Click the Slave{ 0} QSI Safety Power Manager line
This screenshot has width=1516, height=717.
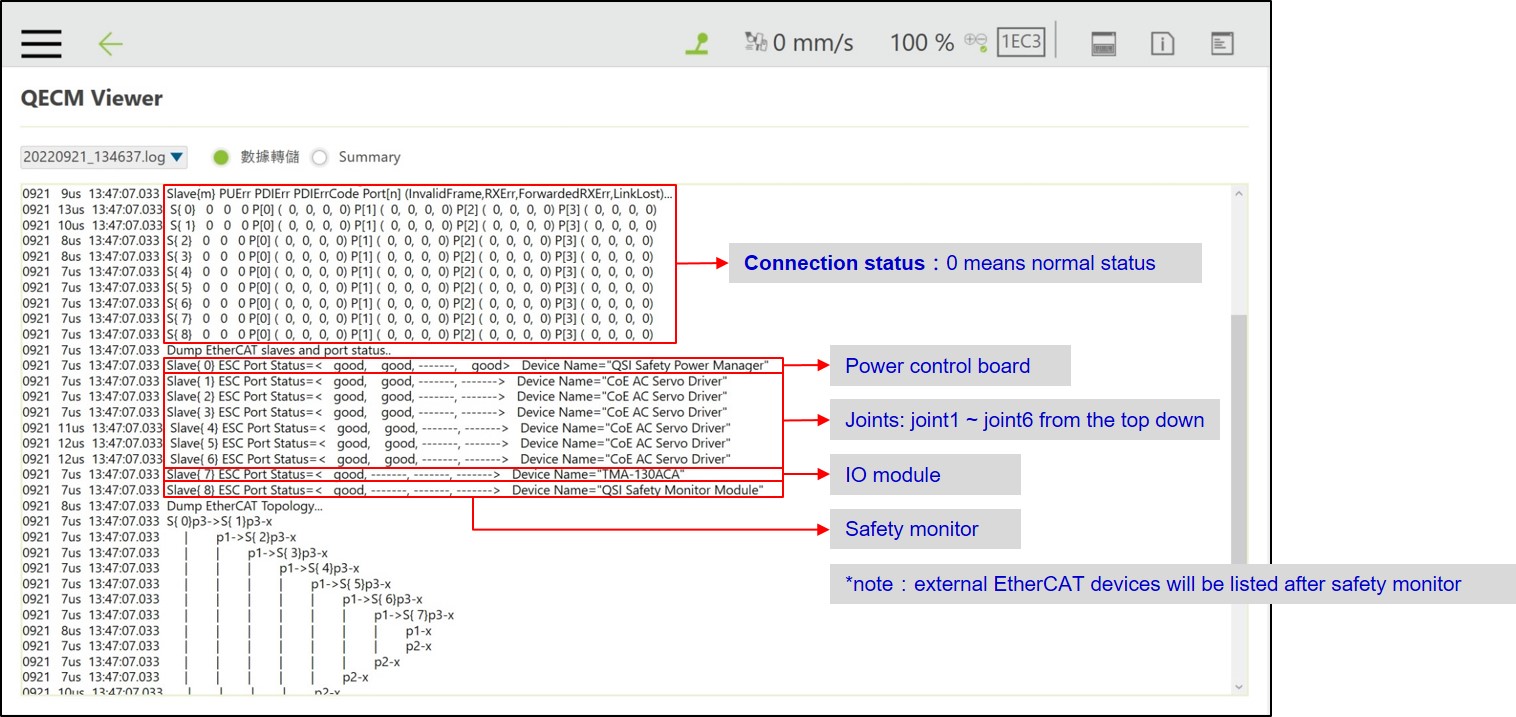pos(467,366)
